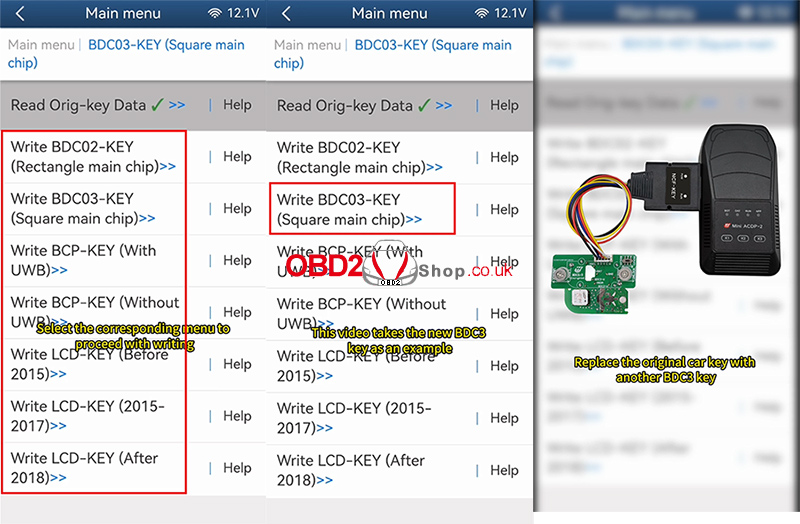Select Write BCP-KEY (With UWB), left screen
800x524 pixels.
click(x=83, y=260)
